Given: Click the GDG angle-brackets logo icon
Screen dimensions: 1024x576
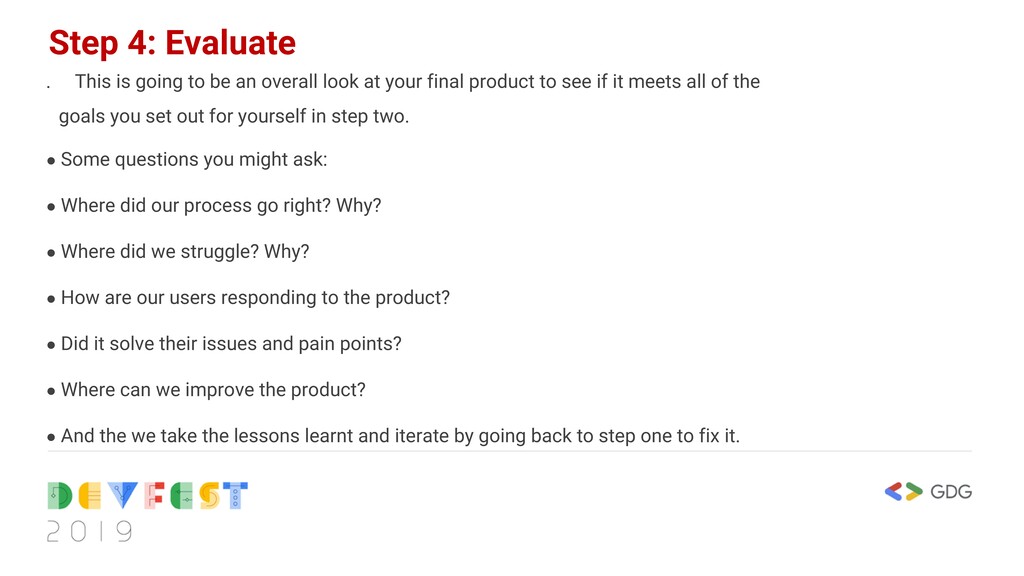Looking at the screenshot, I should 904,492.
